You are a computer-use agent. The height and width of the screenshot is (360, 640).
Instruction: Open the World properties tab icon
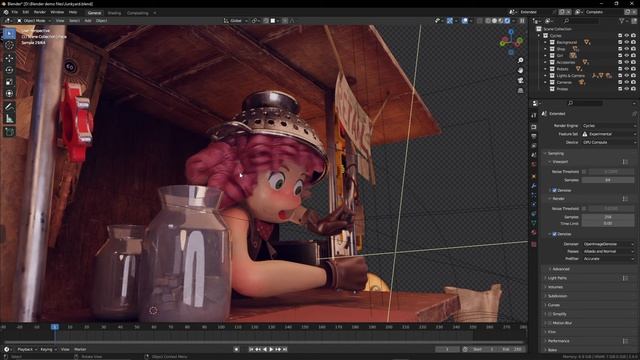533,165
